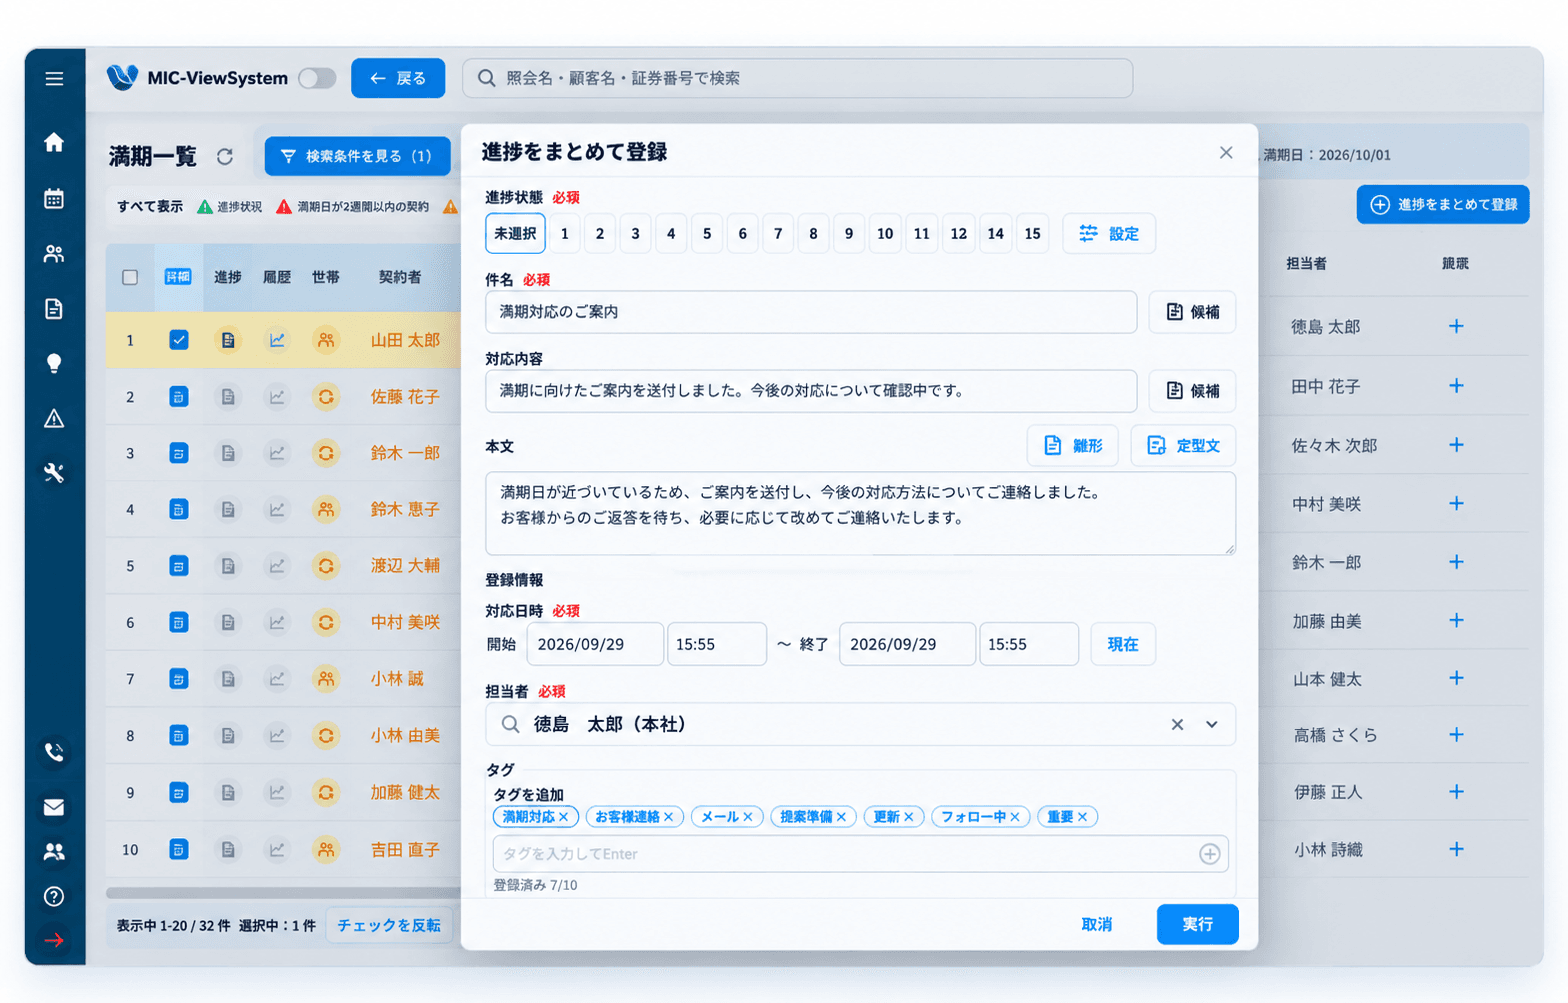This screenshot has height=1003, width=1568.
Task: Select progress state 未選択
Action: point(515,233)
